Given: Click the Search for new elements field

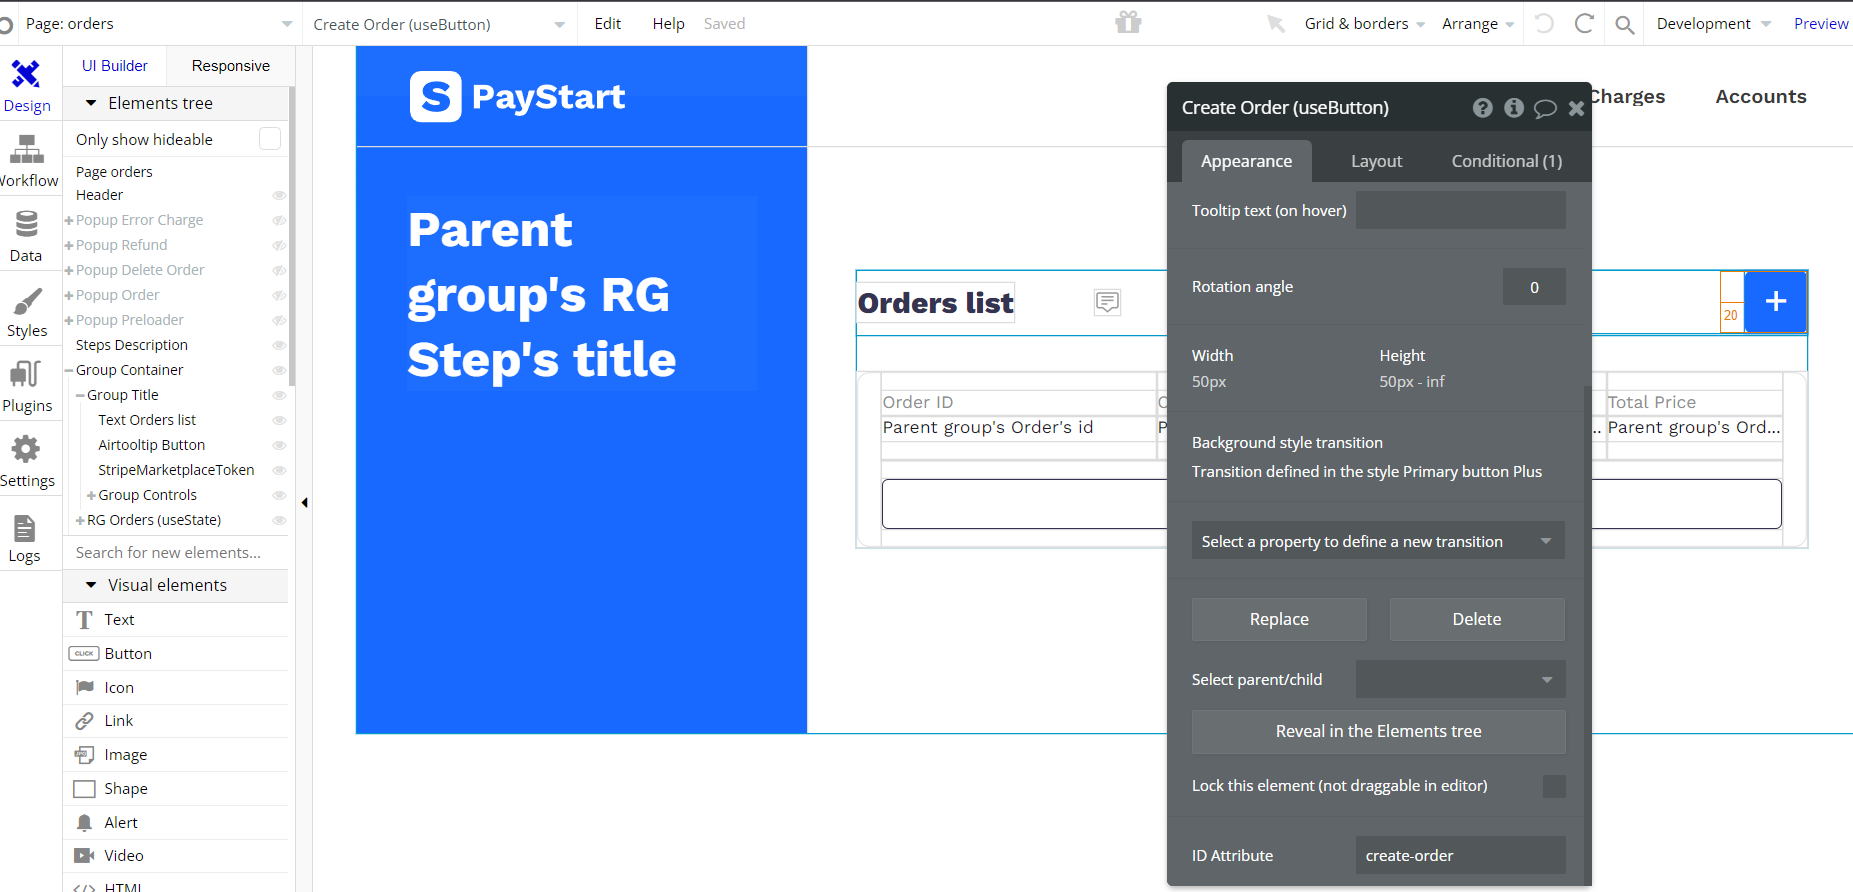Looking at the screenshot, I should pos(176,553).
